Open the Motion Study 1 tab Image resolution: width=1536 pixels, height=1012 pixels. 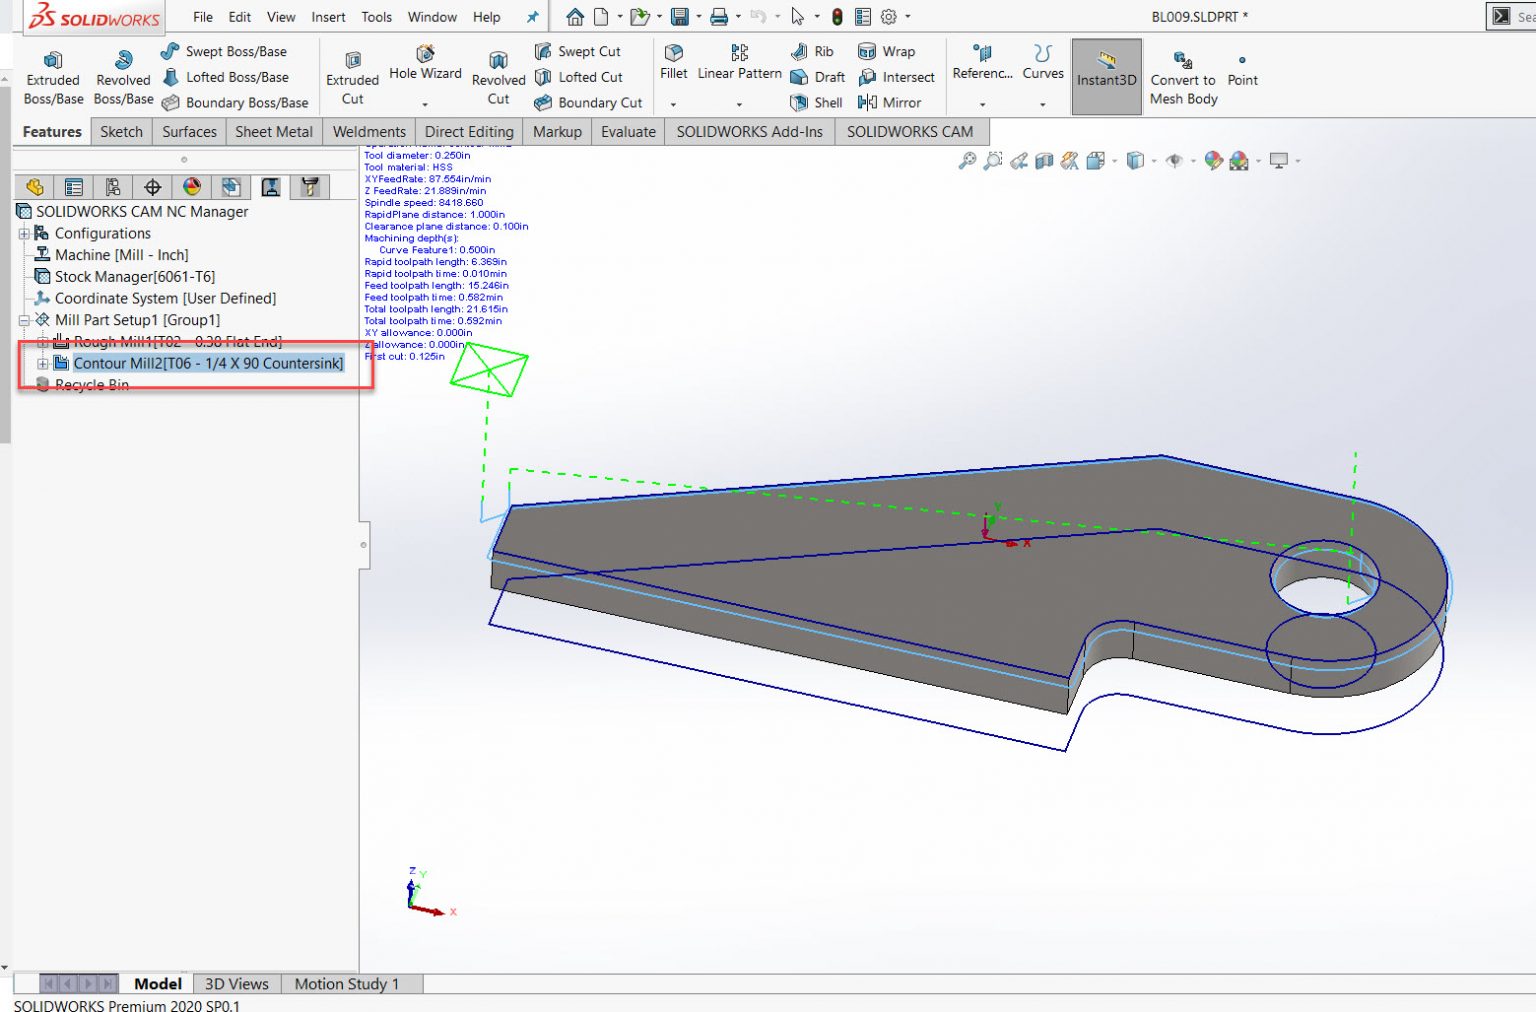[x=346, y=984]
